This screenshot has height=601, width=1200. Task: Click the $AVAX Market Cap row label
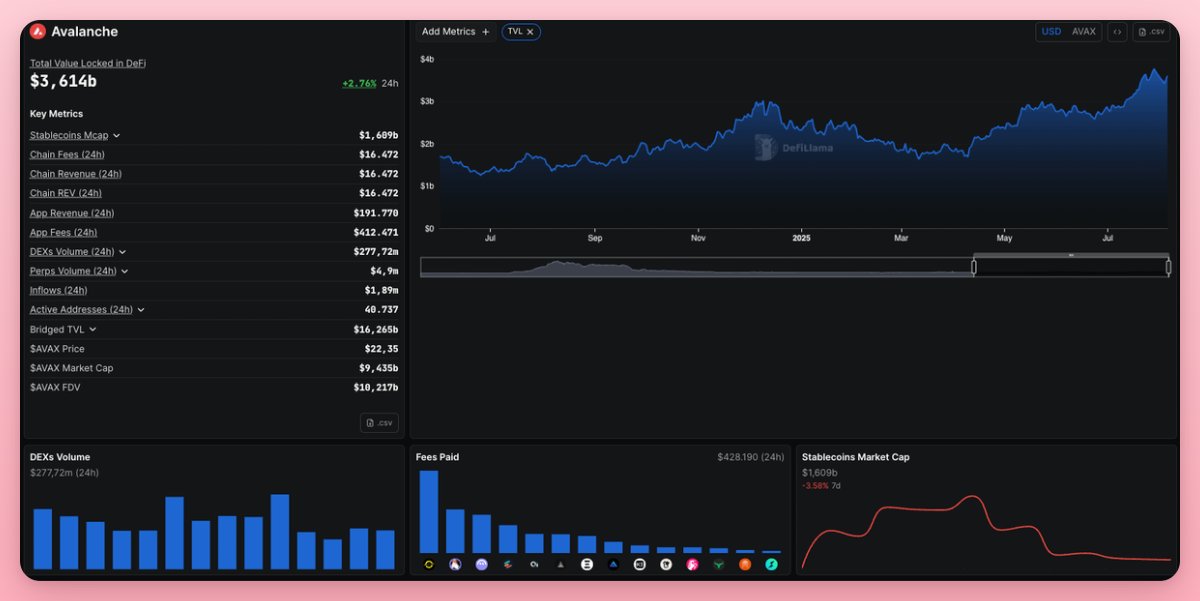tap(72, 368)
